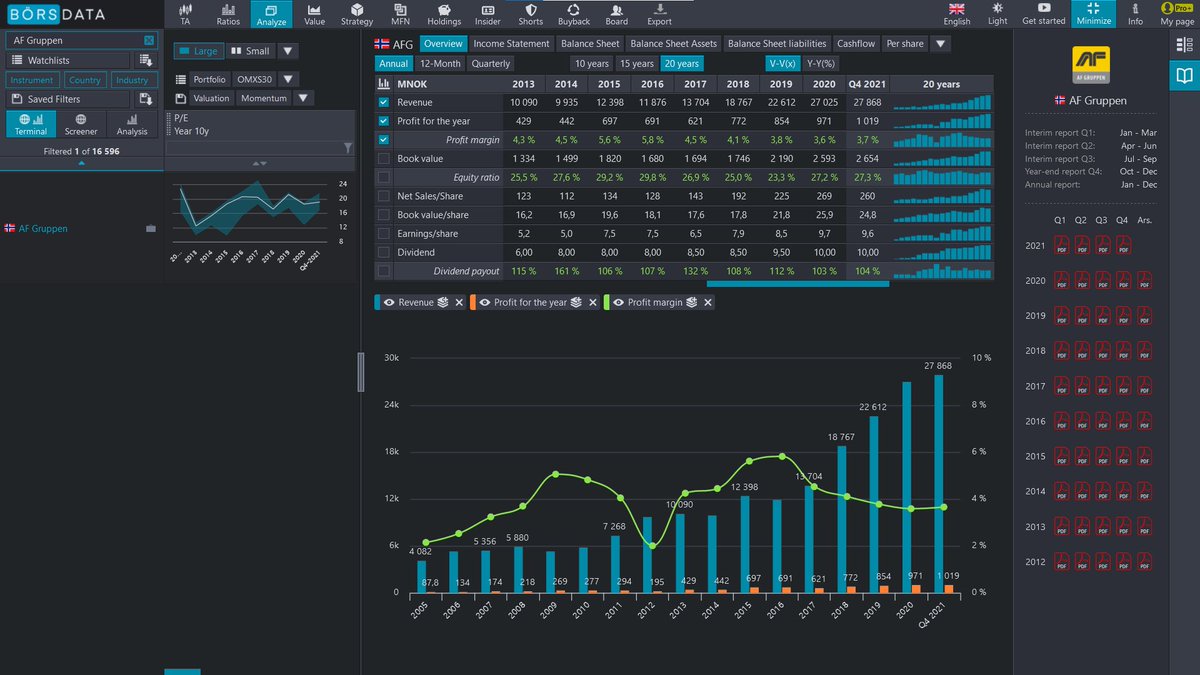Screen dimensions: 1200x675
Task: Open the Strategy cube icon
Action: tap(357, 9)
